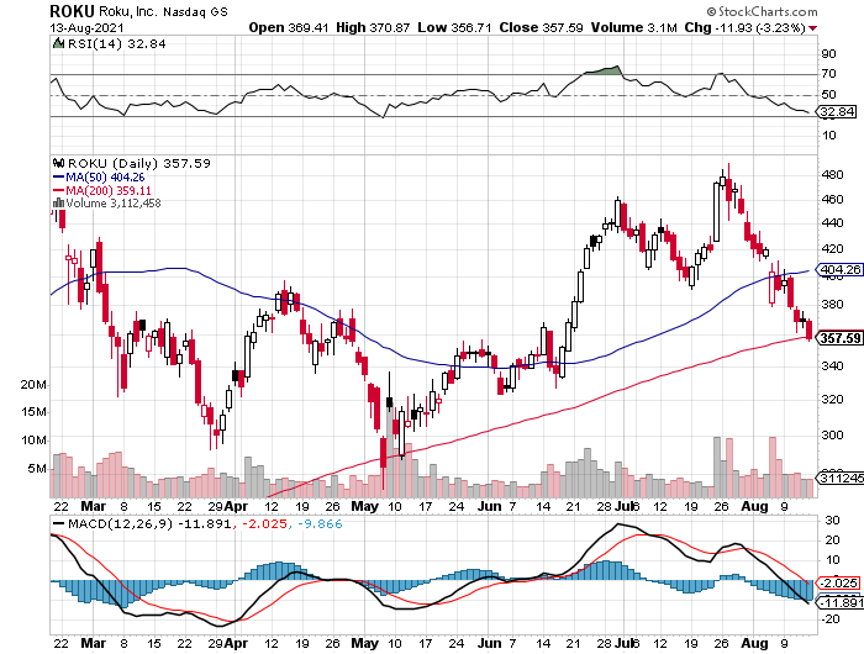
Task: Click the 300 price axis label
Action: tap(832, 435)
